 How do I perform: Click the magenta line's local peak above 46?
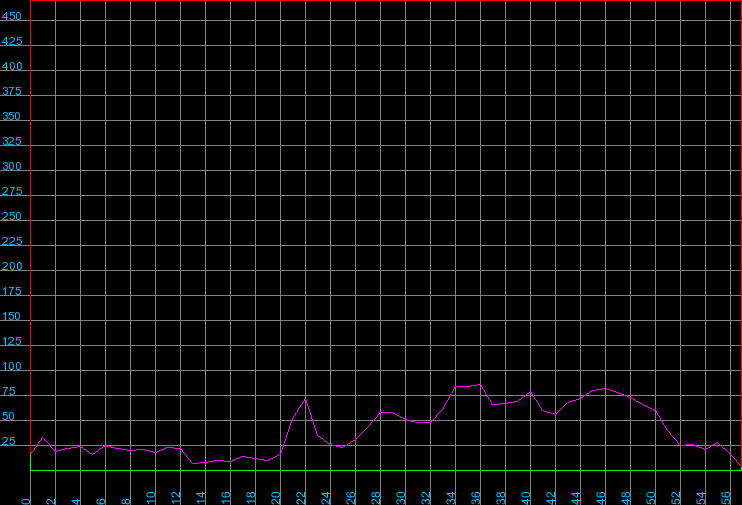pos(605,388)
